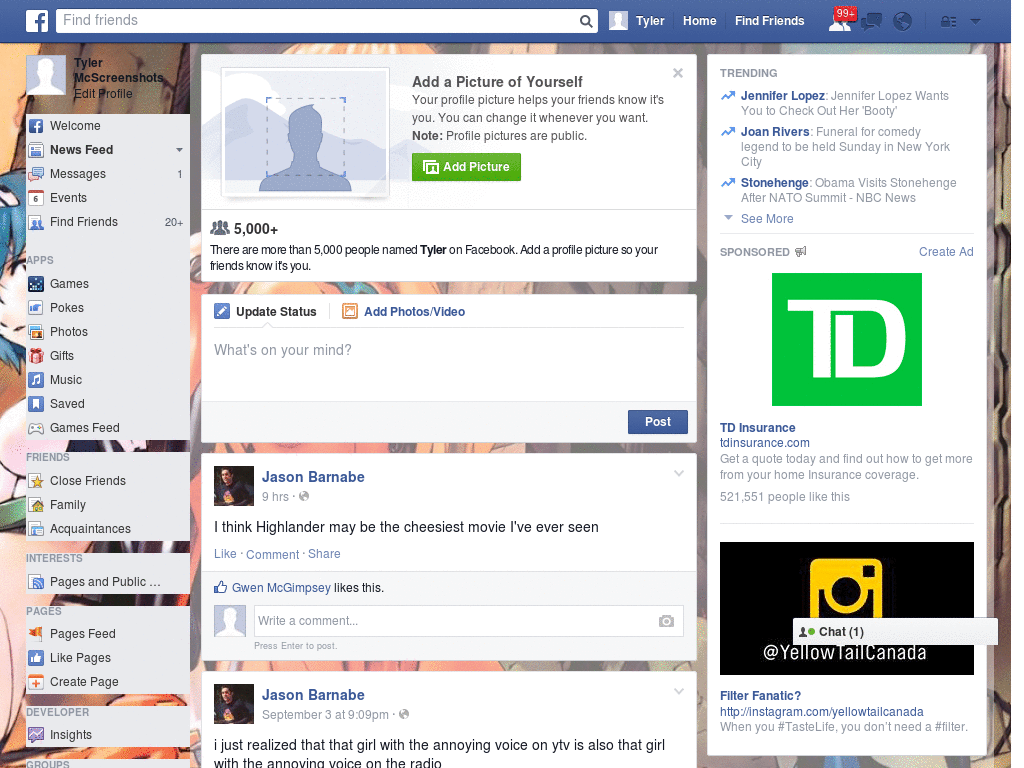
Task: Select the Update Status tab
Action: (266, 312)
